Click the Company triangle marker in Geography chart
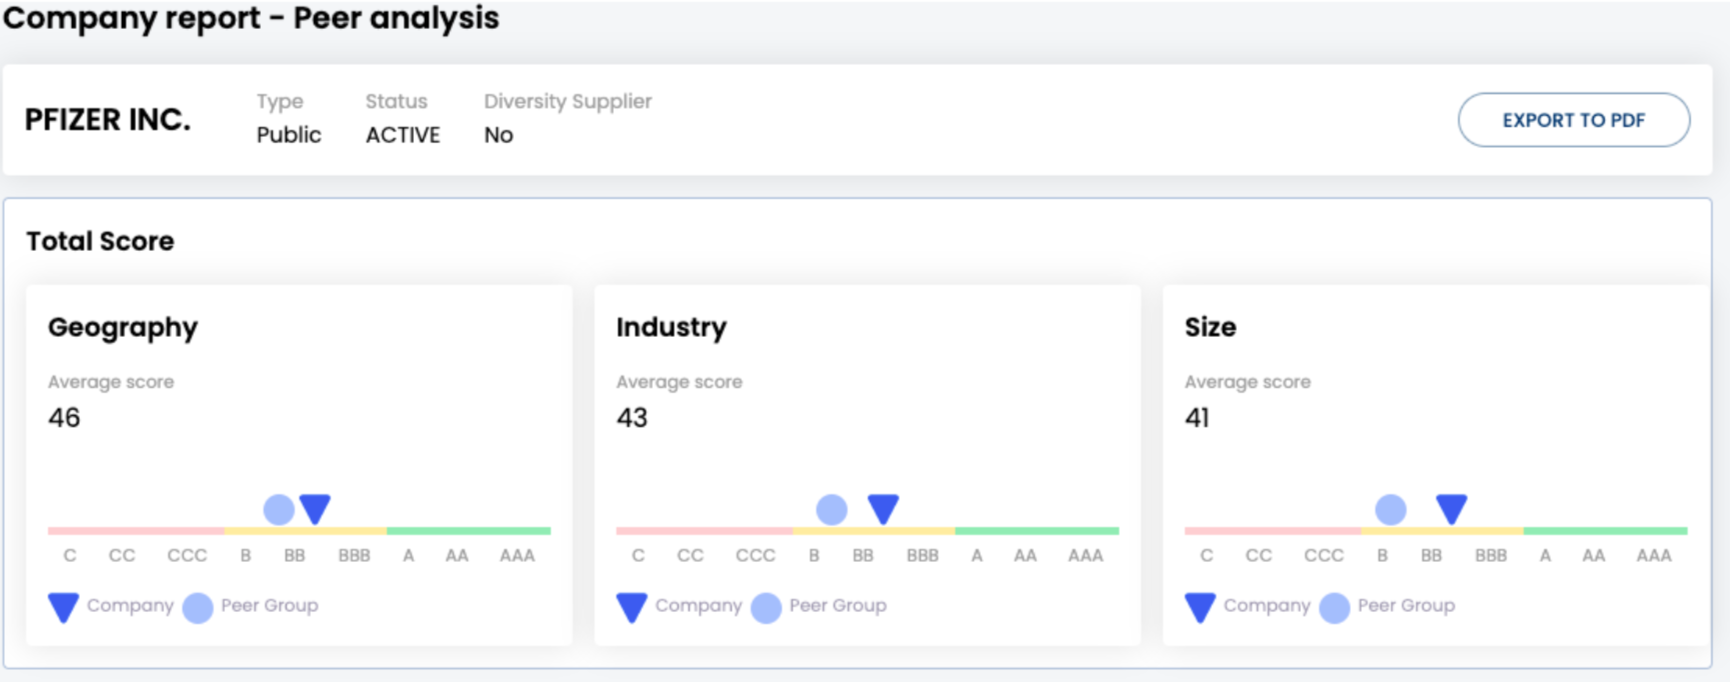1730x682 pixels. point(315,508)
